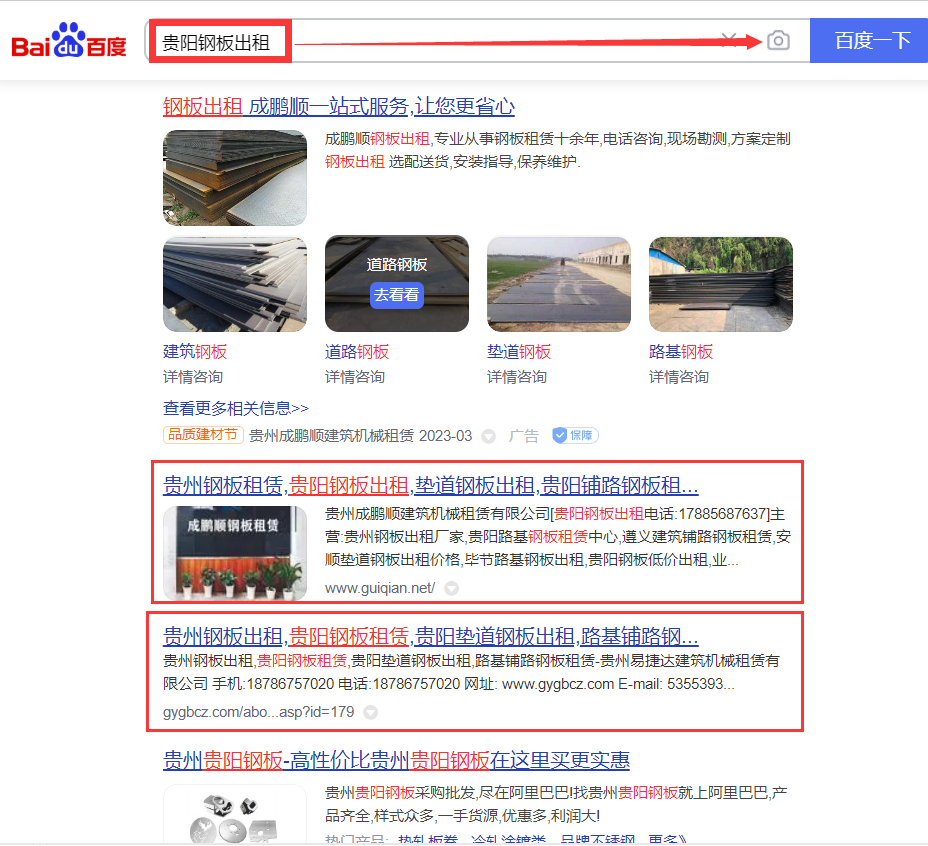Click the 去看看 button on 道路钢板 image

pos(397,295)
